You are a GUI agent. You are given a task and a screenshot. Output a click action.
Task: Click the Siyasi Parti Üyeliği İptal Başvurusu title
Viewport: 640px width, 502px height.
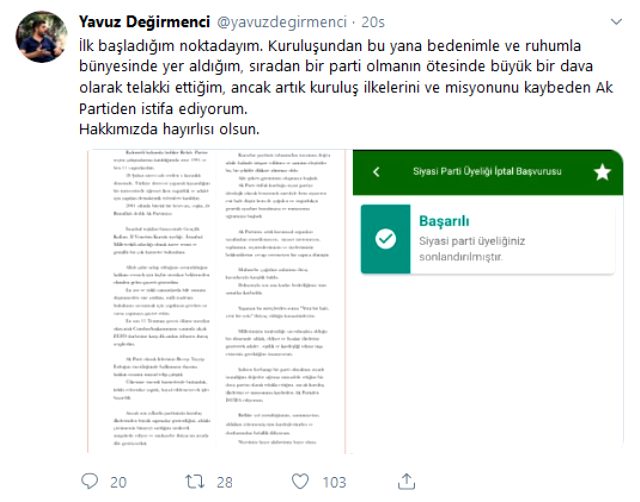pyautogui.click(x=487, y=171)
